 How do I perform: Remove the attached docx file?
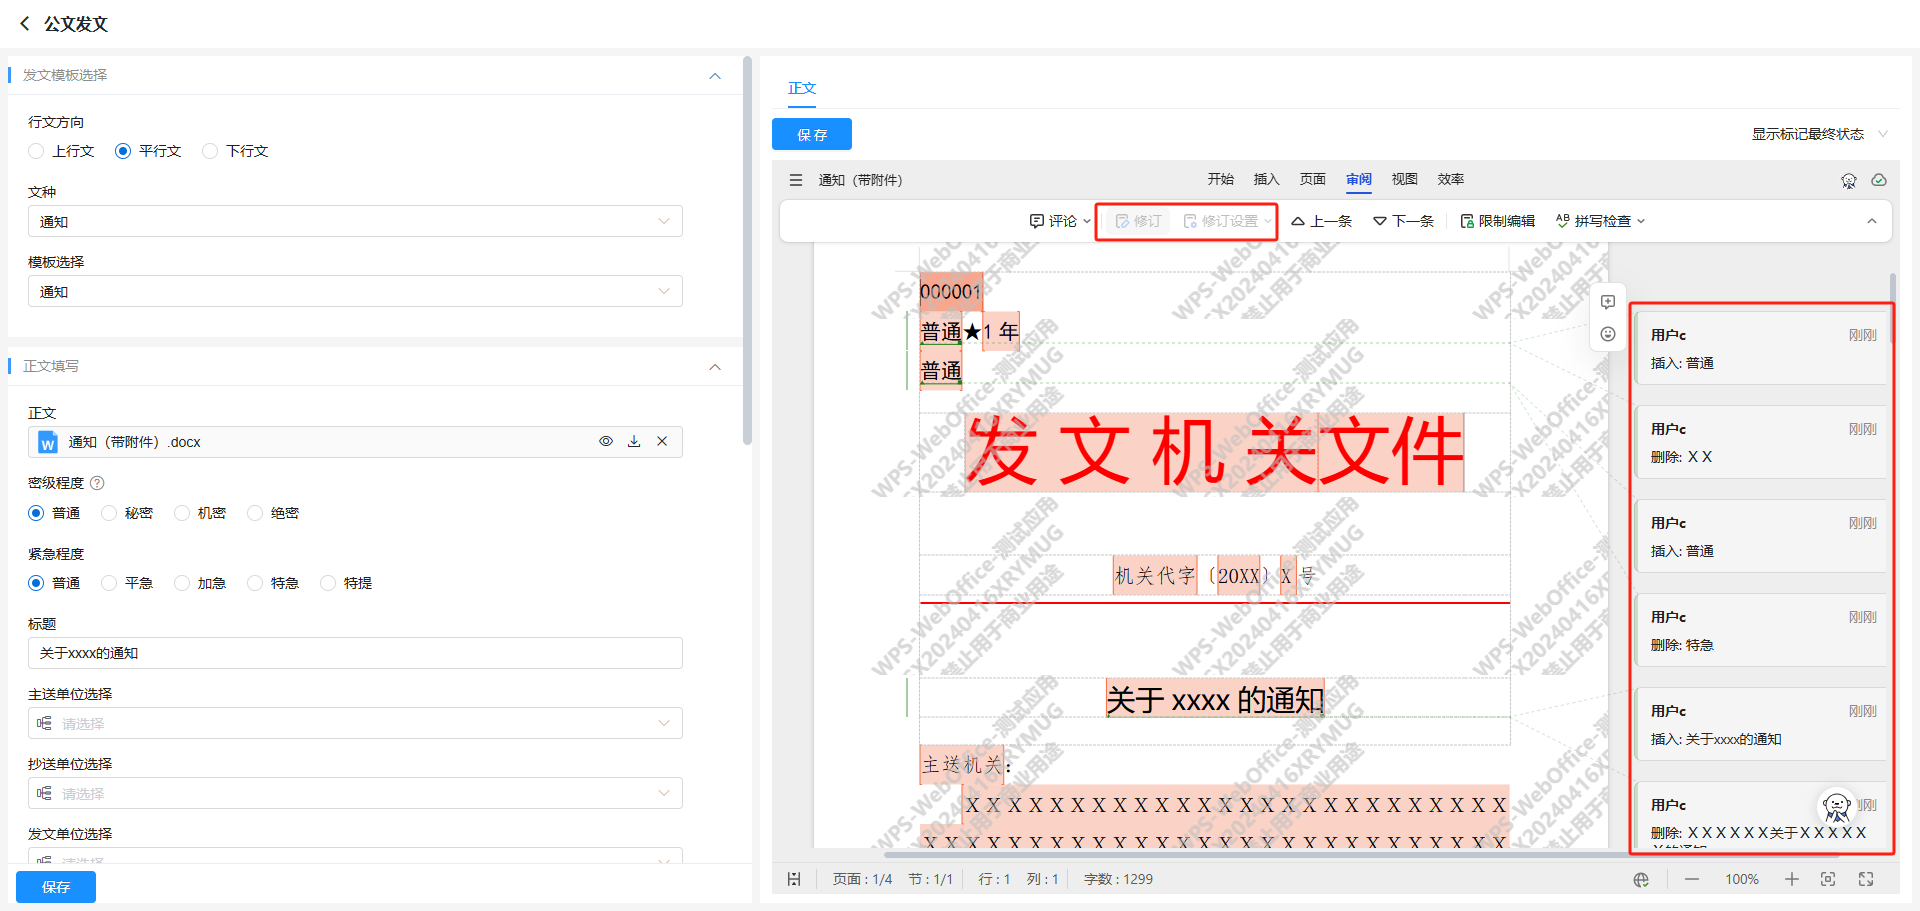point(662,441)
